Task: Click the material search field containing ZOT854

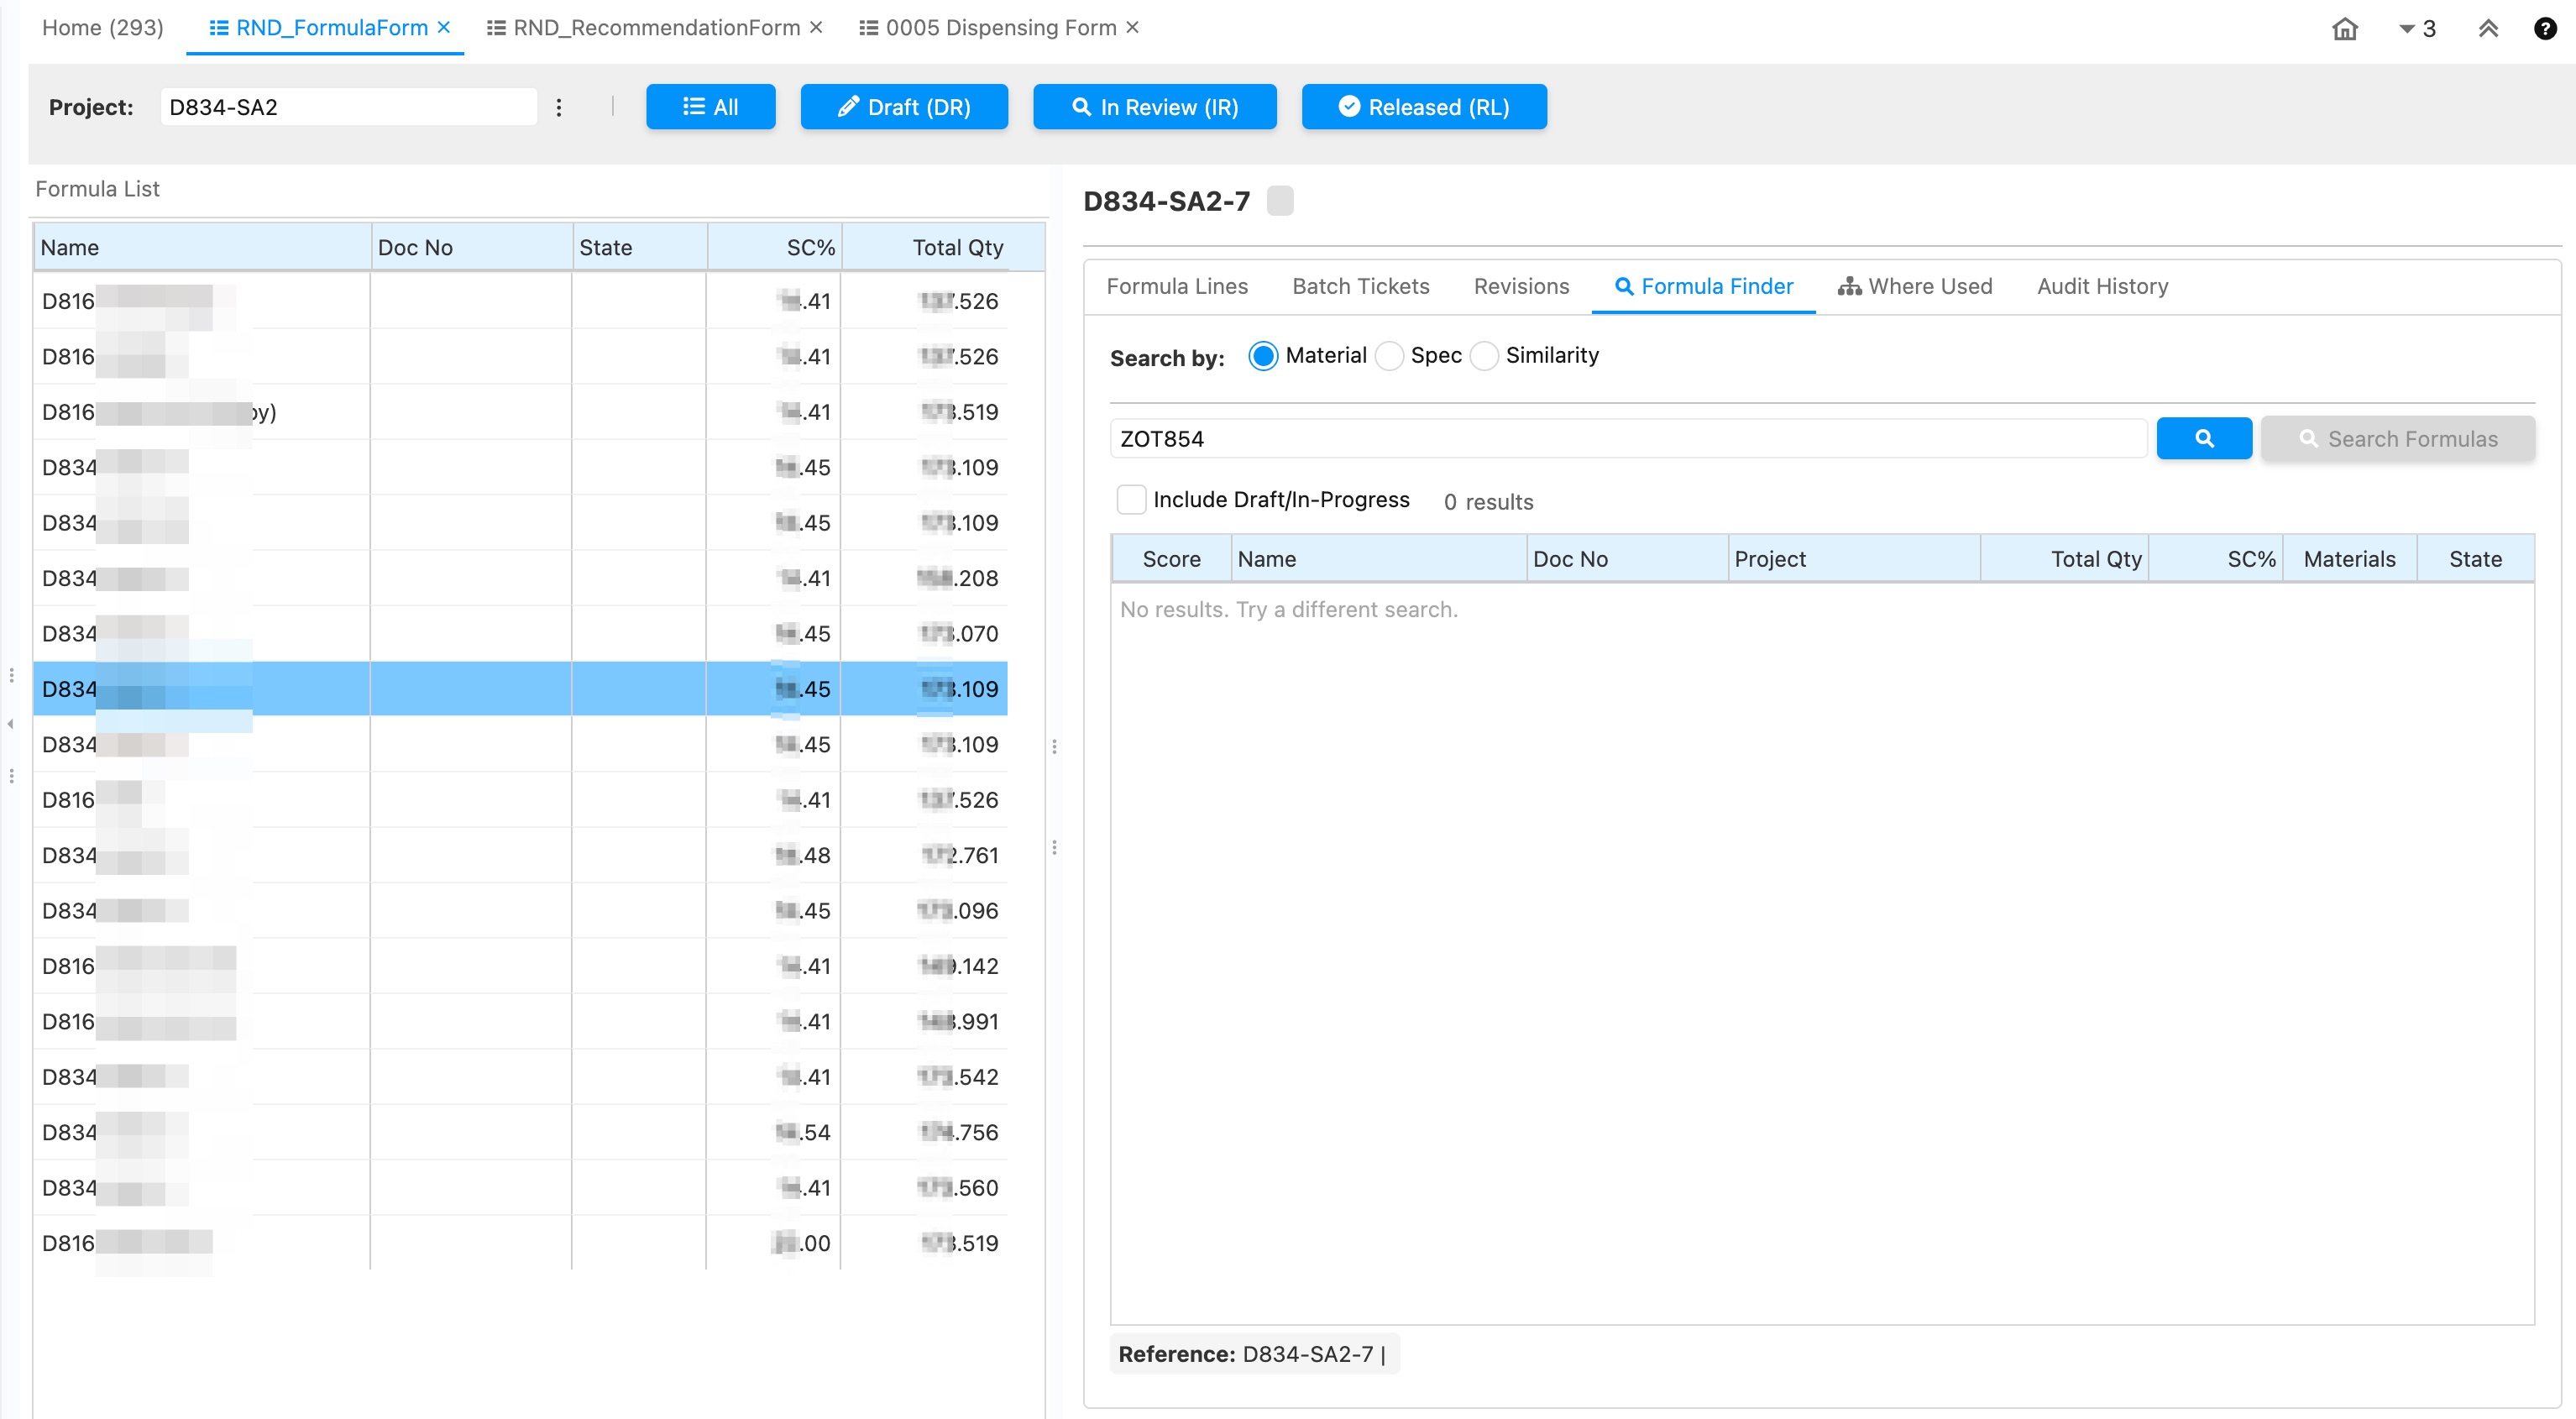Action: 1628,438
